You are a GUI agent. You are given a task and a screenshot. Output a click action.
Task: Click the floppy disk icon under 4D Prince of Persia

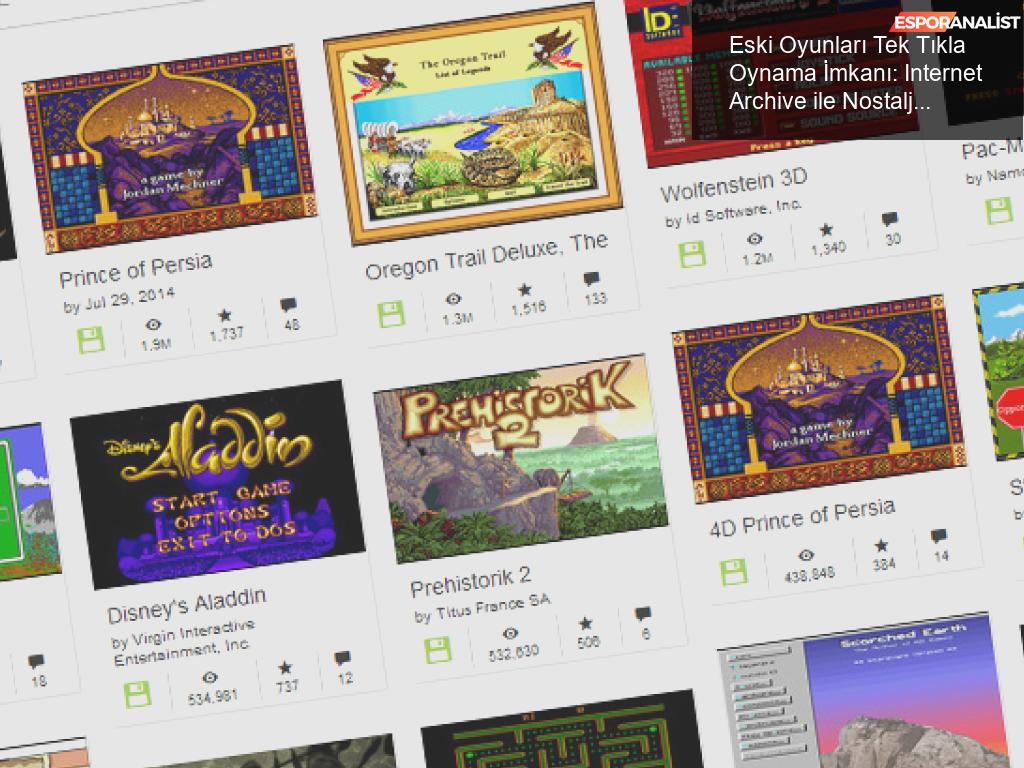[x=734, y=572]
